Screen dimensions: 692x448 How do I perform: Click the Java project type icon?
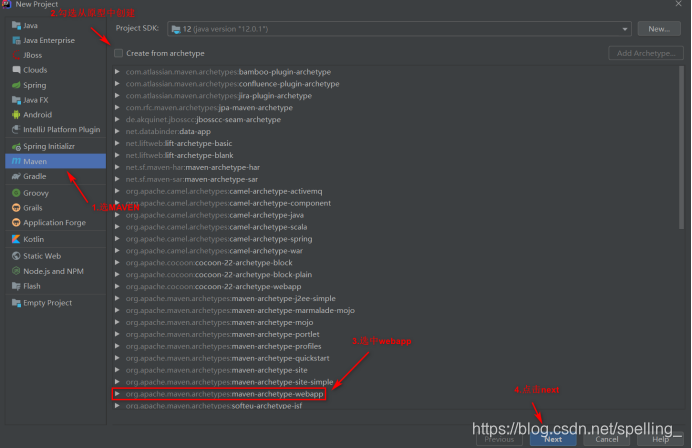pos(16,26)
